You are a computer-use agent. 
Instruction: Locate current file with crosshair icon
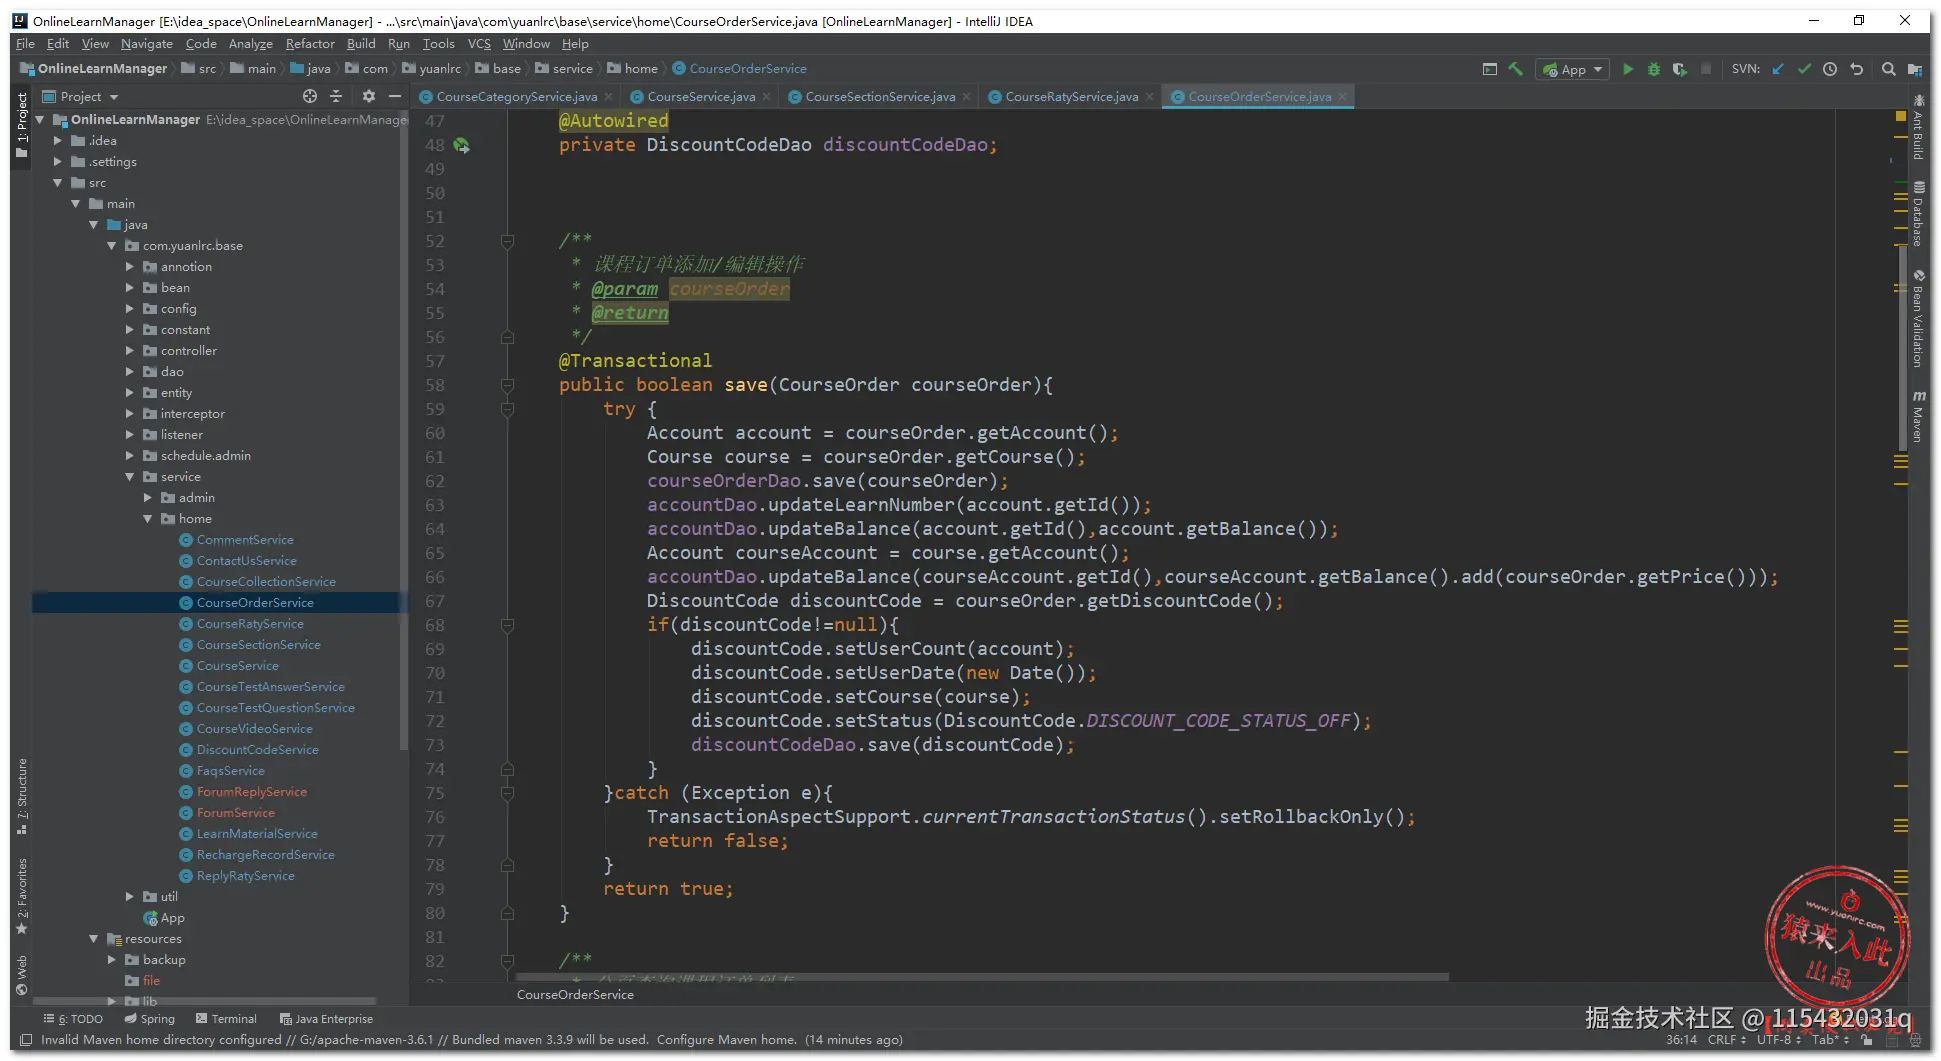310,96
